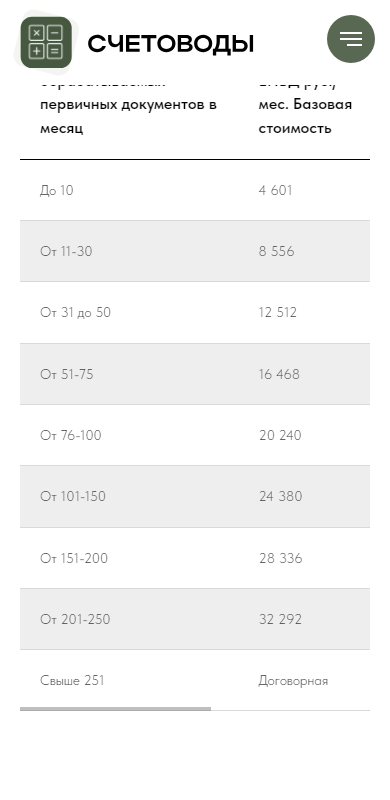390x800 pixels.
Task: Select the От 76-100 row label
Action: click(71, 435)
